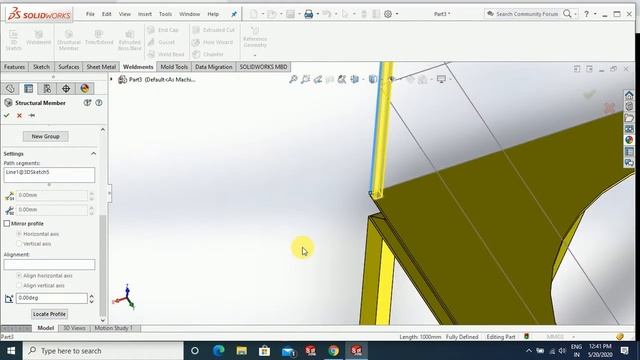Open the search type dropdown arrow
This screenshot has height=360, width=640.
point(576,14)
